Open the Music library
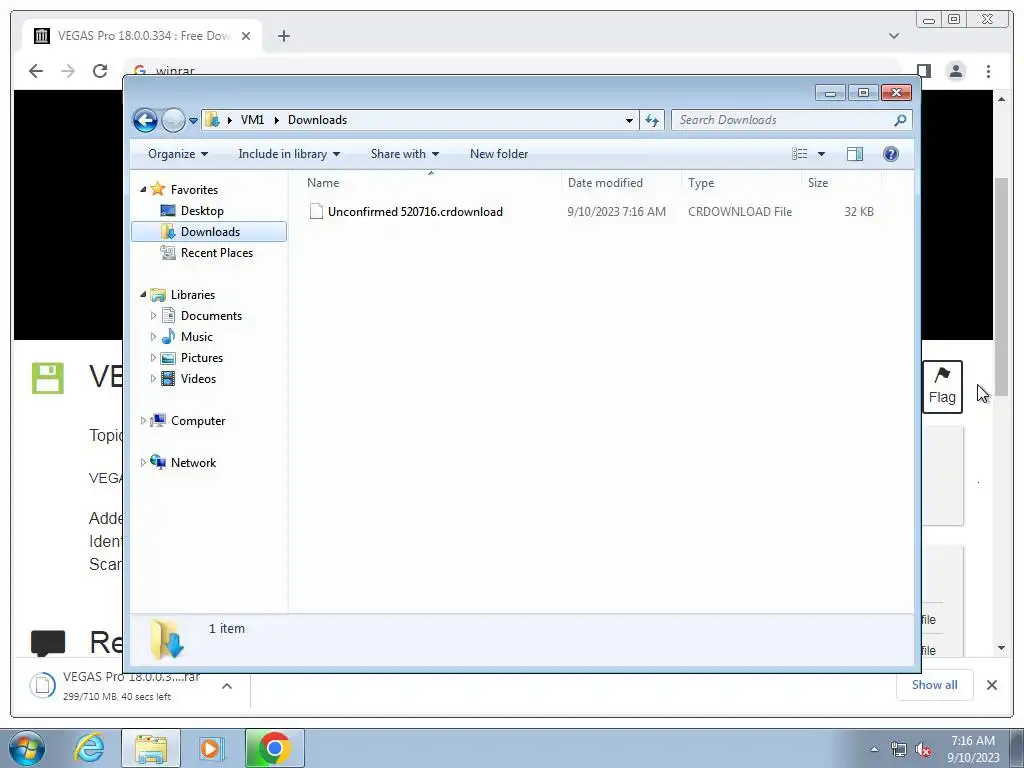Viewport: 1024px width, 768px height. click(197, 337)
